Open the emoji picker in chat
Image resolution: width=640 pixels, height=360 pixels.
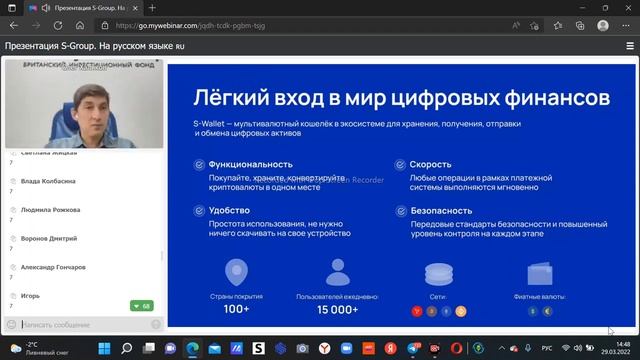tap(11, 324)
